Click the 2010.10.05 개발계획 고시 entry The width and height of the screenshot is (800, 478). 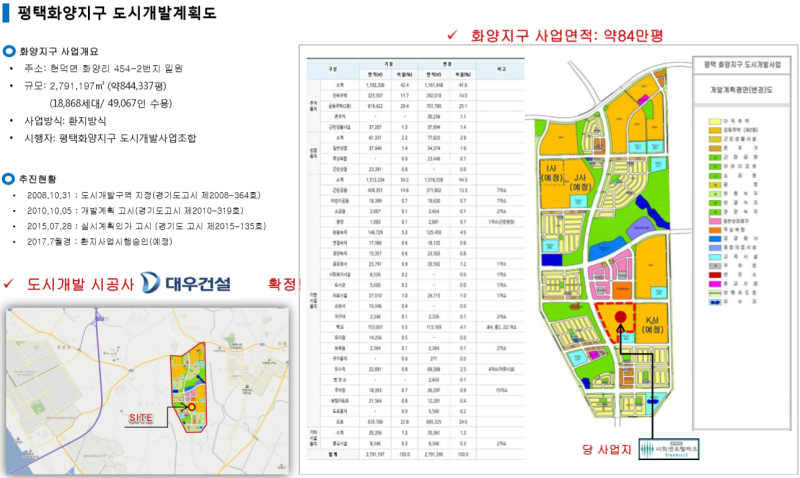(x=135, y=211)
